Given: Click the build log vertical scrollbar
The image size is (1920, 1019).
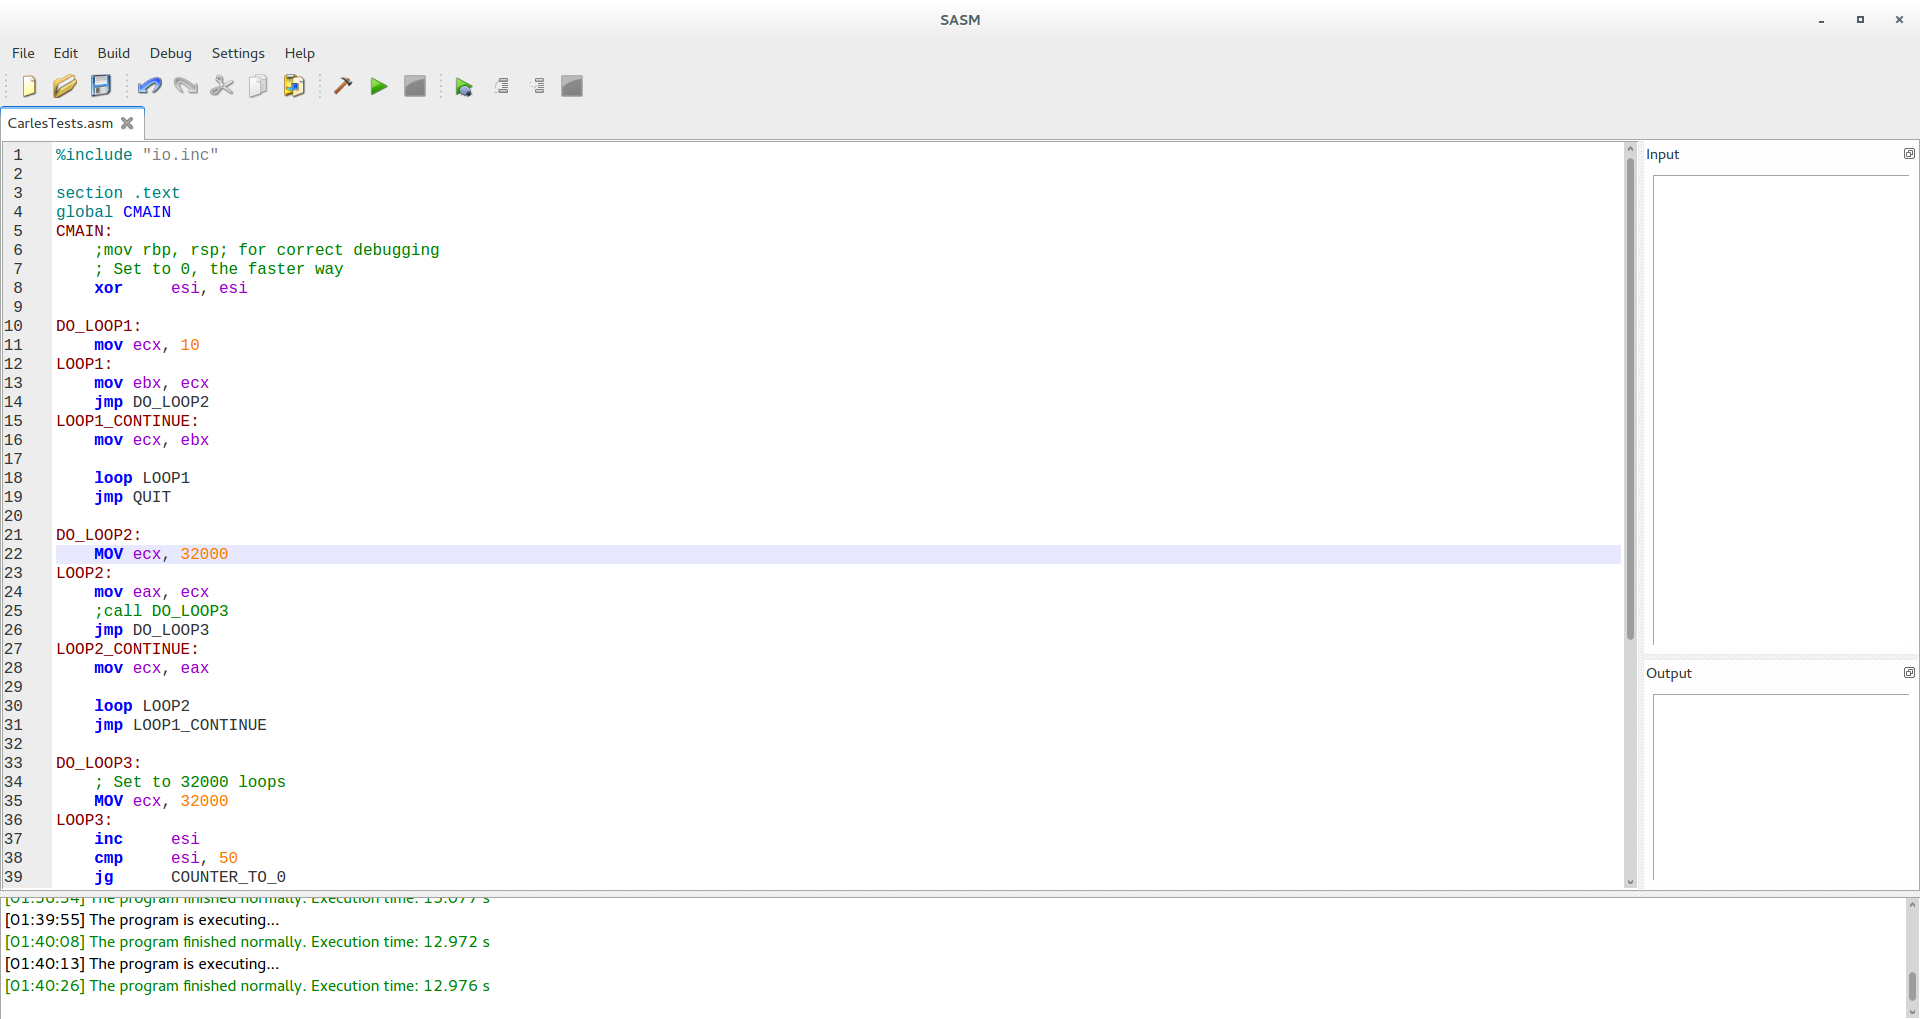Looking at the screenshot, I should [x=1912, y=987].
